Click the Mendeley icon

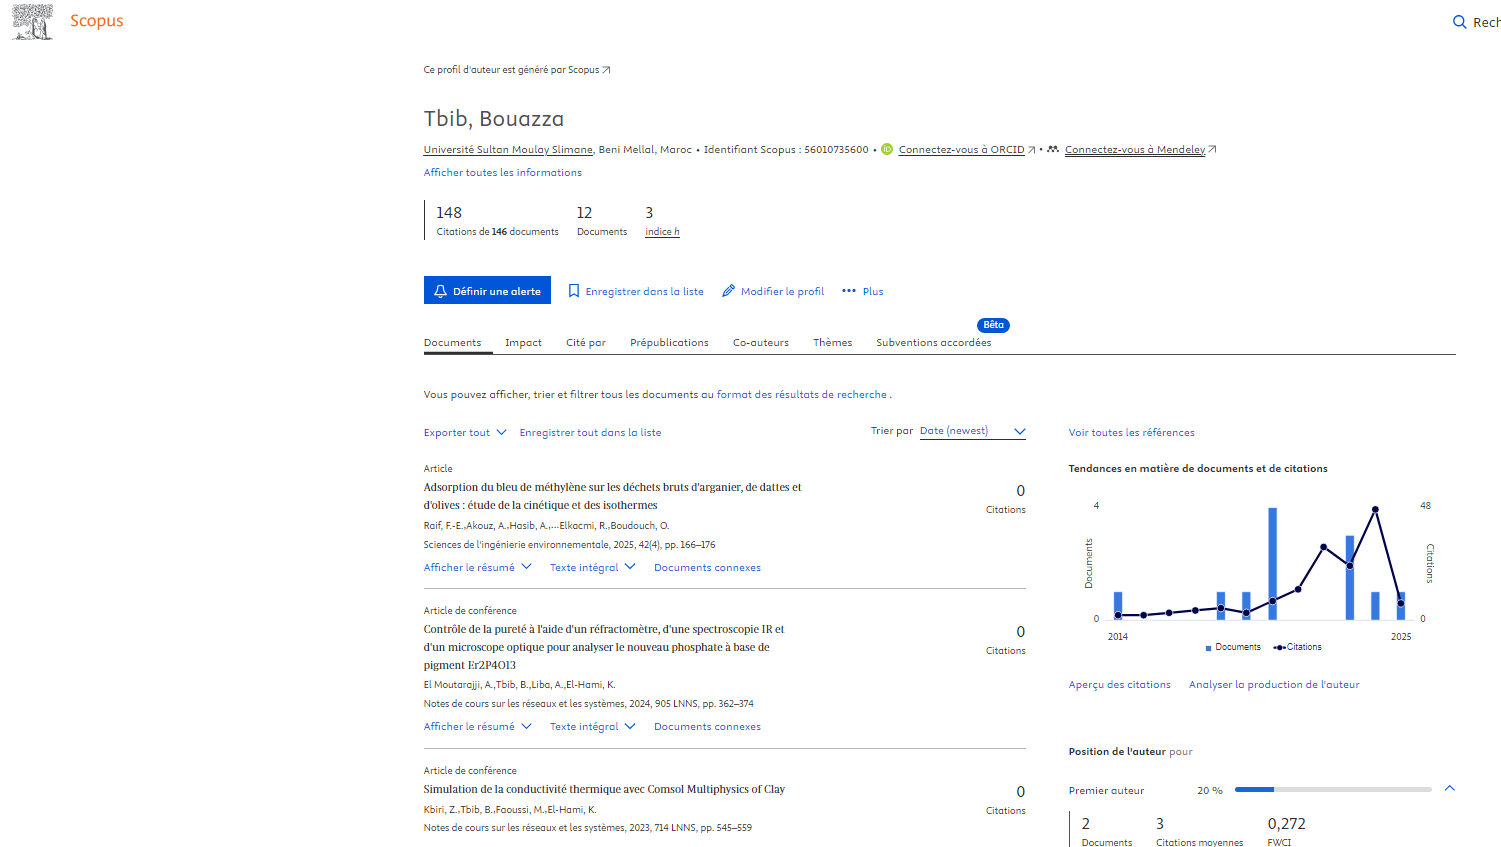tap(1053, 150)
